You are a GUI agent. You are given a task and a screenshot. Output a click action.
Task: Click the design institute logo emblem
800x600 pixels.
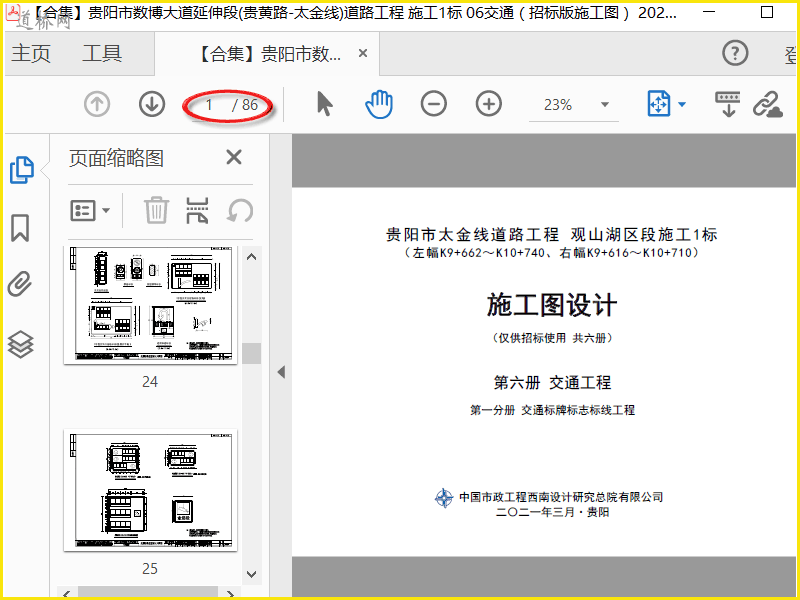tap(444, 498)
